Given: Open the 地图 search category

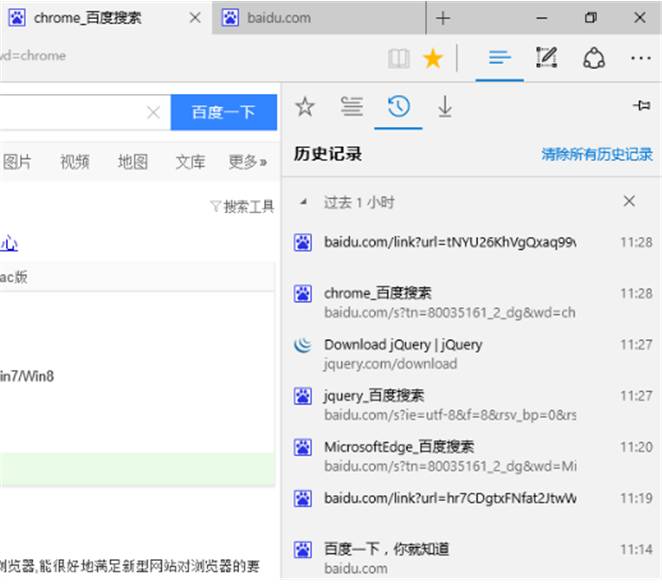Looking at the screenshot, I should coord(133,162).
